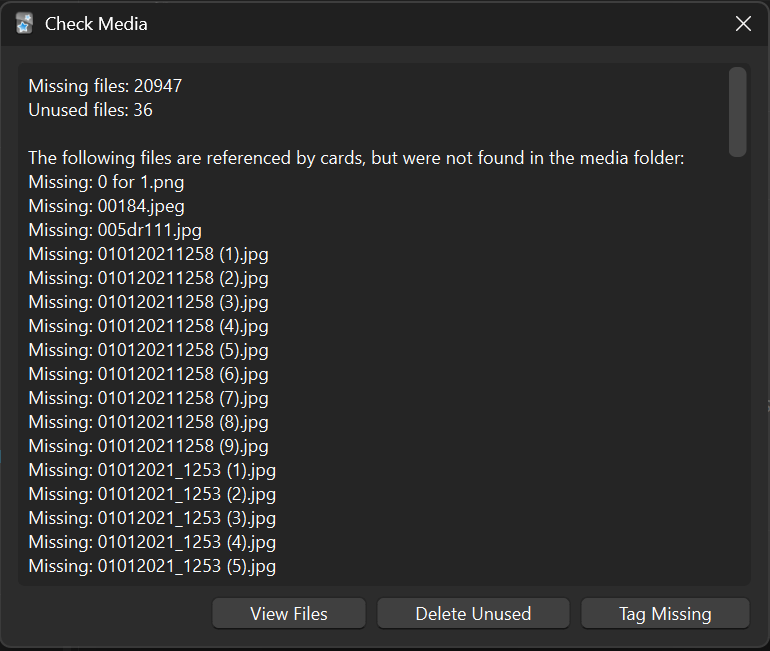Click the "Missing: 005dr111.jpg" entry
This screenshot has width=770, height=651.
(x=115, y=230)
